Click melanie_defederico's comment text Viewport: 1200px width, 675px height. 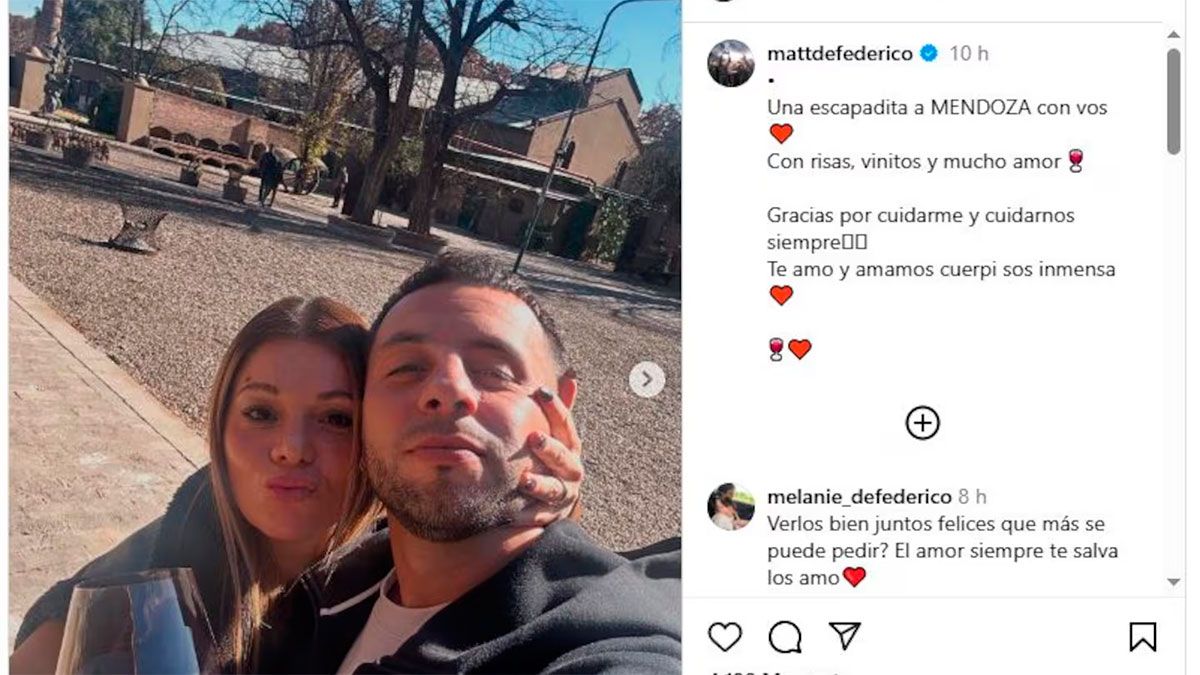coord(942,551)
